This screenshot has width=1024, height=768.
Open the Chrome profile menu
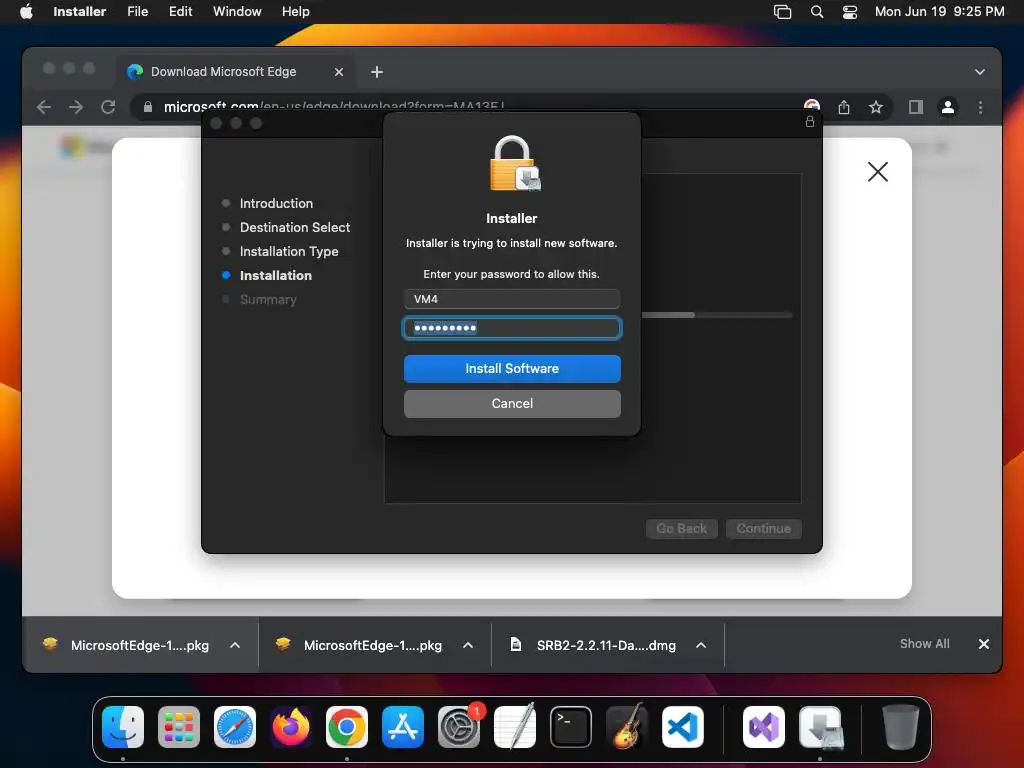point(948,107)
